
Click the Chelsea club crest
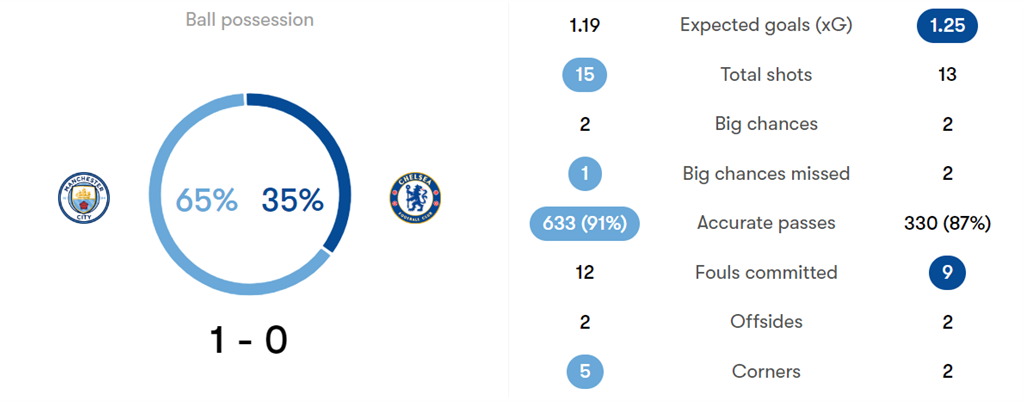pos(414,197)
